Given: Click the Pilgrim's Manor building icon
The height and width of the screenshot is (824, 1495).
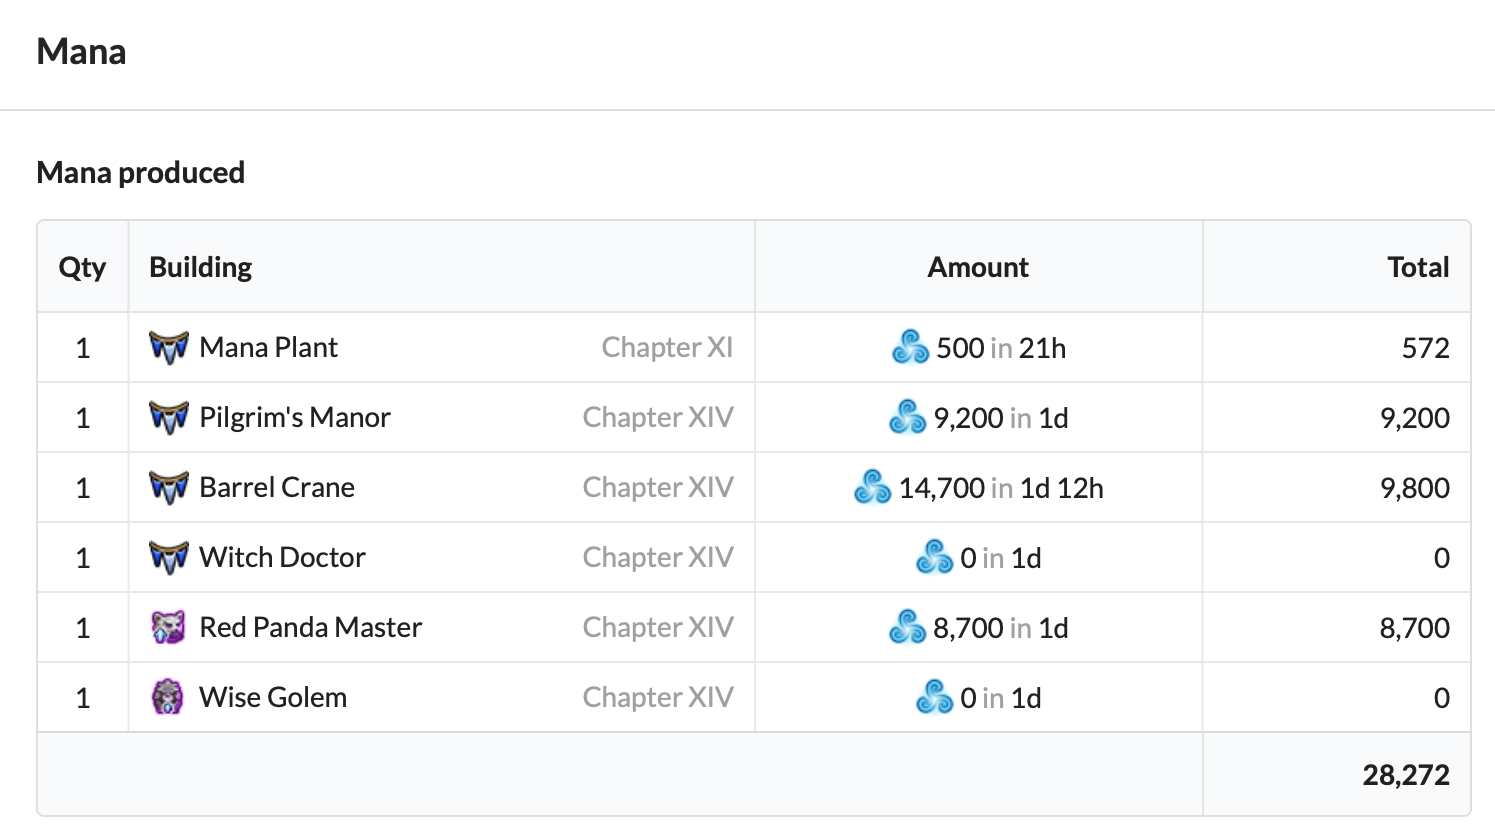Looking at the screenshot, I should (x=168, y=417).
